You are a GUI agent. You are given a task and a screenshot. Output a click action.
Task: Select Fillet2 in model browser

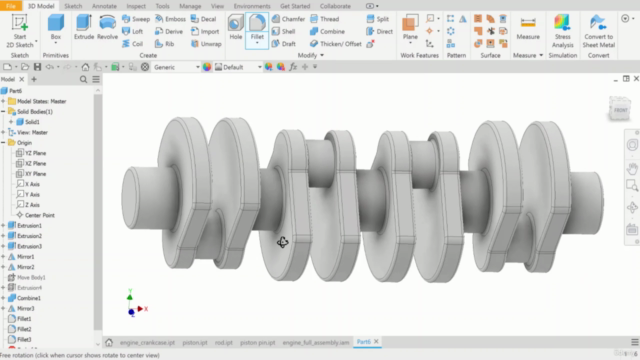click(x=20, y=329)
